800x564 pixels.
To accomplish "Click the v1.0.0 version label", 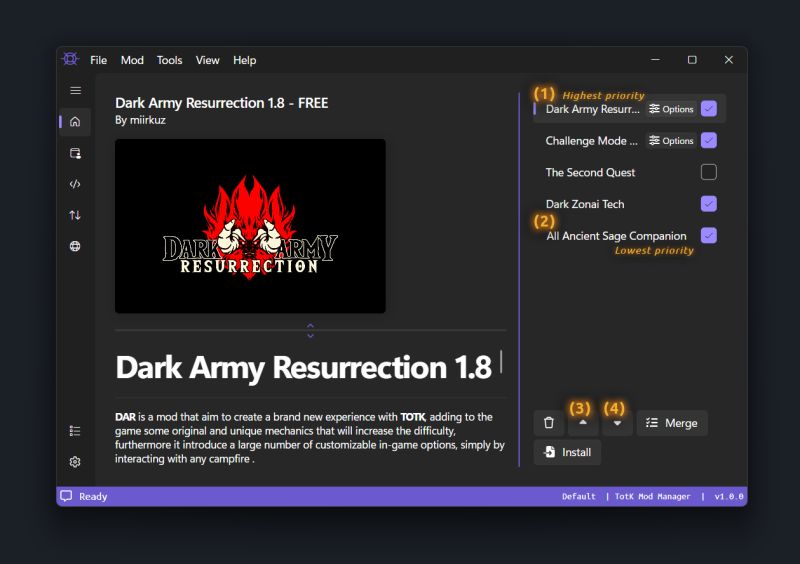I will click(x=729, y=496).
